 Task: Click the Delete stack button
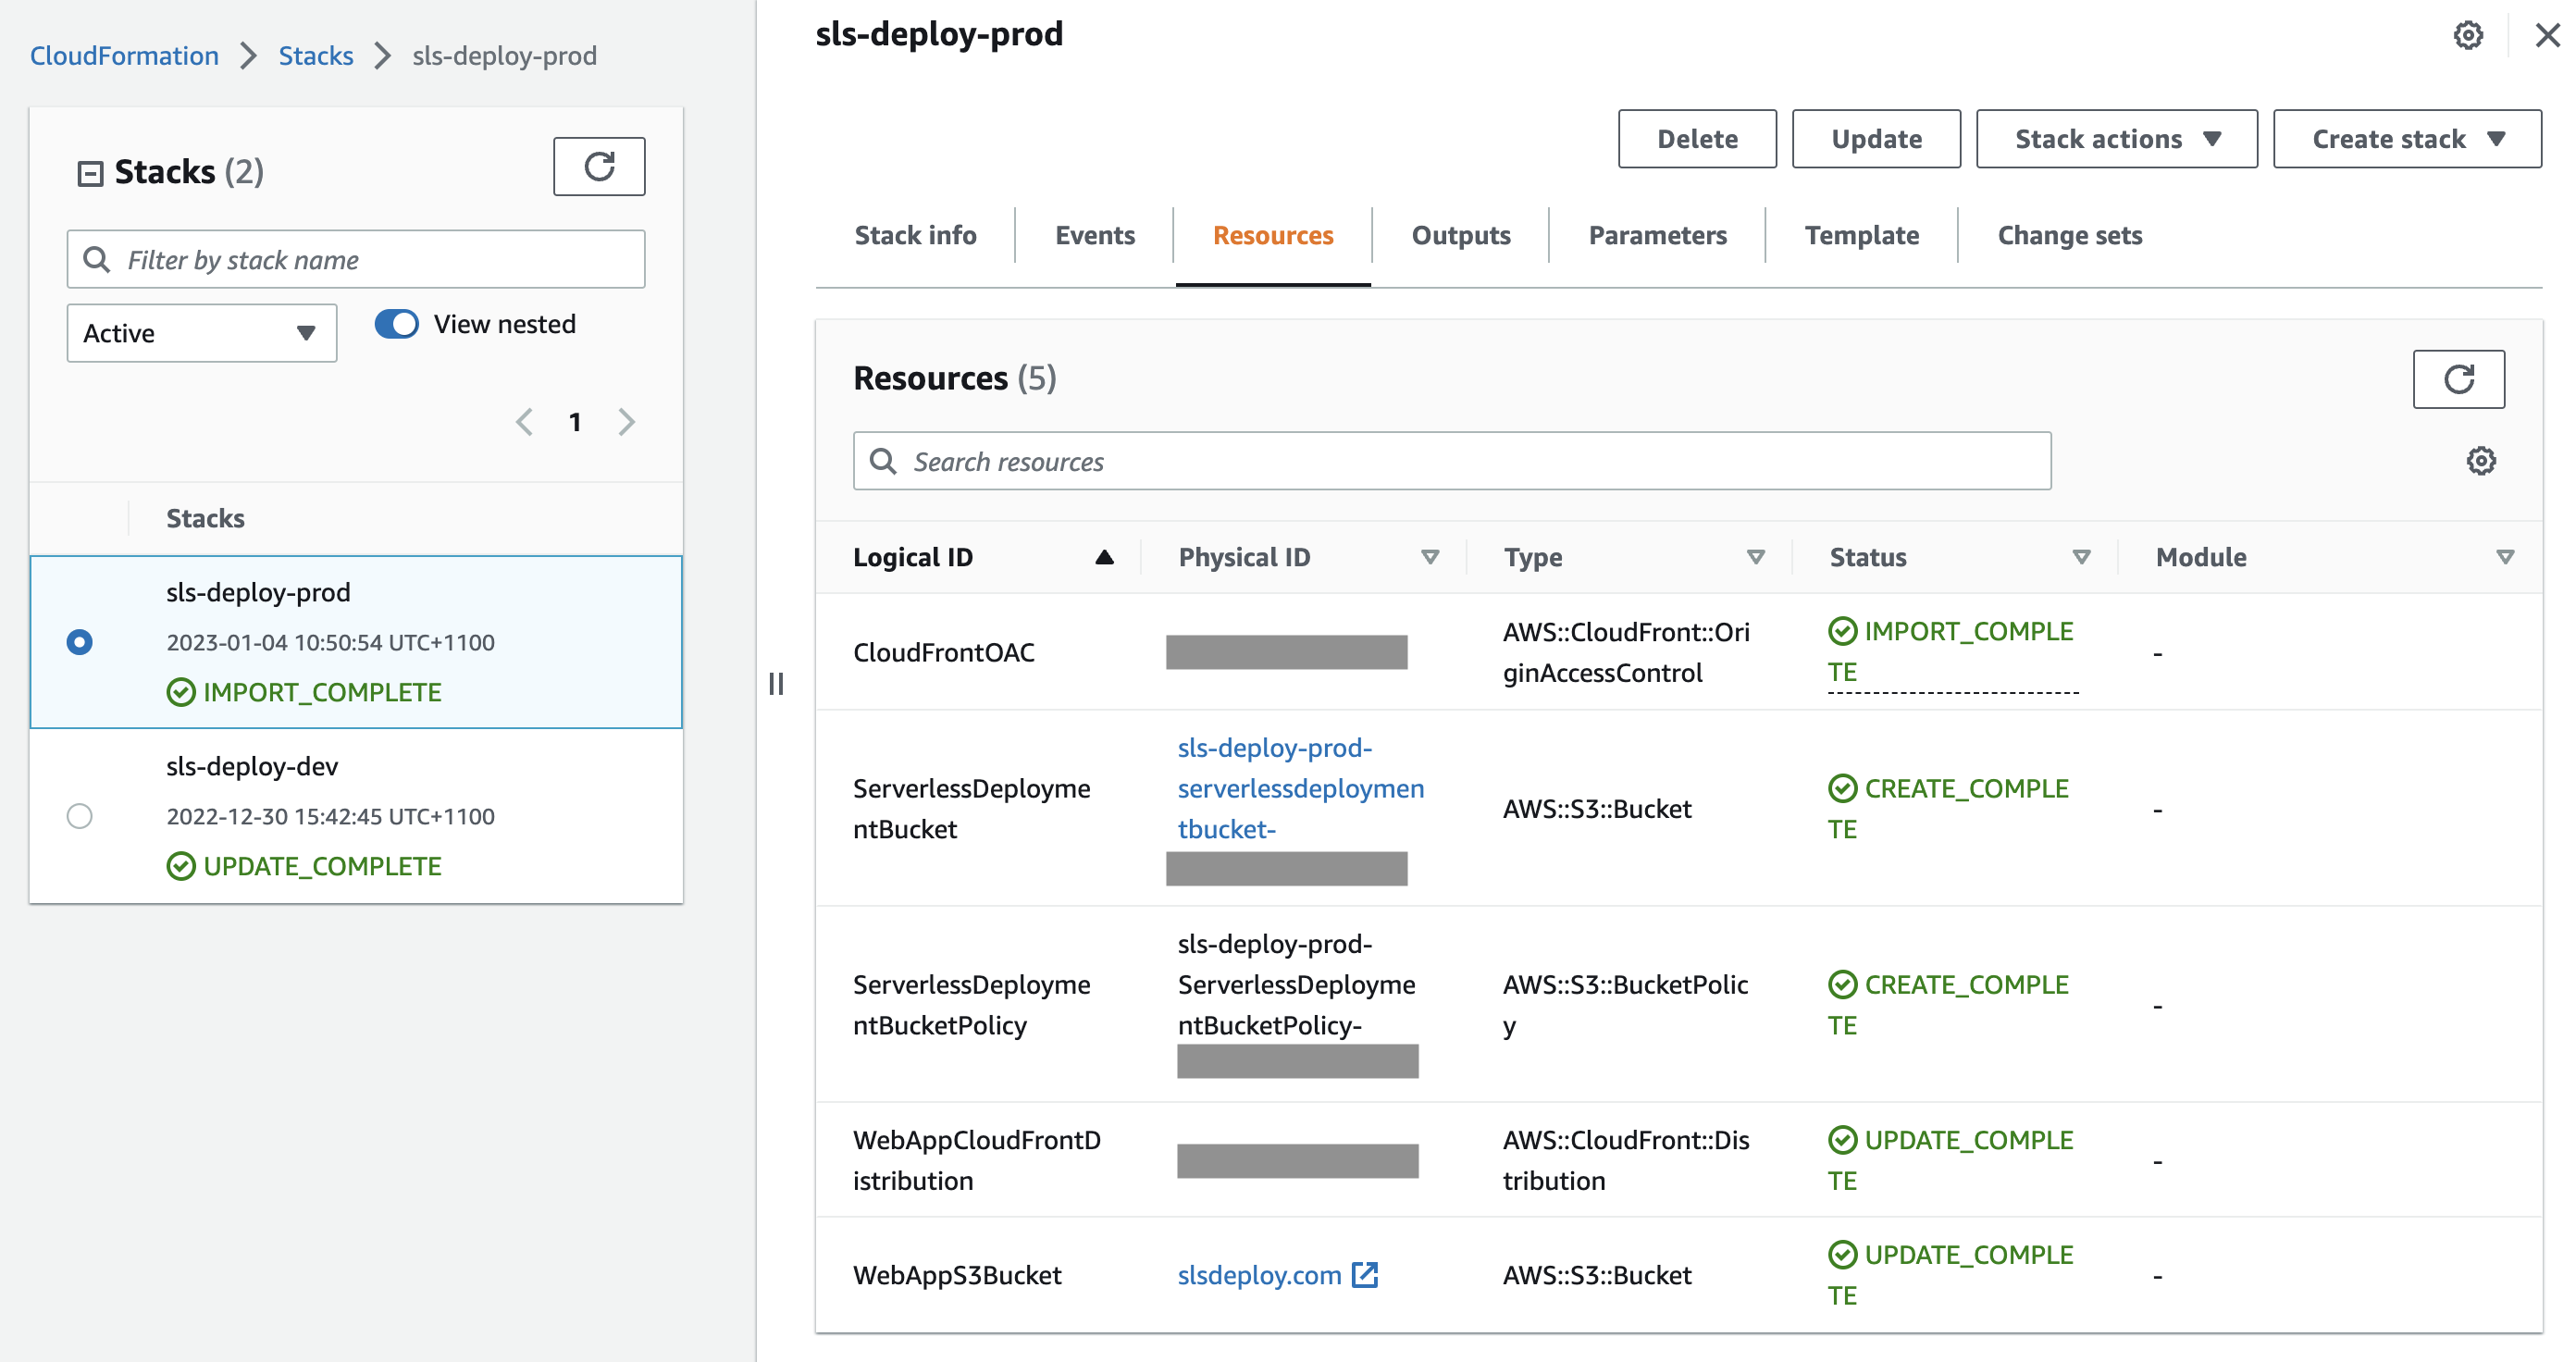(1697, 138)
